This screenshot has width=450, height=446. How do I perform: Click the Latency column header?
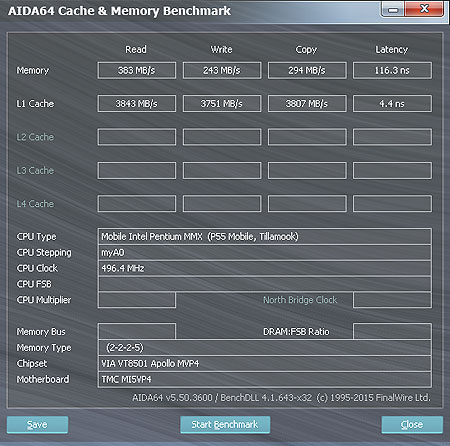(392, 50)
